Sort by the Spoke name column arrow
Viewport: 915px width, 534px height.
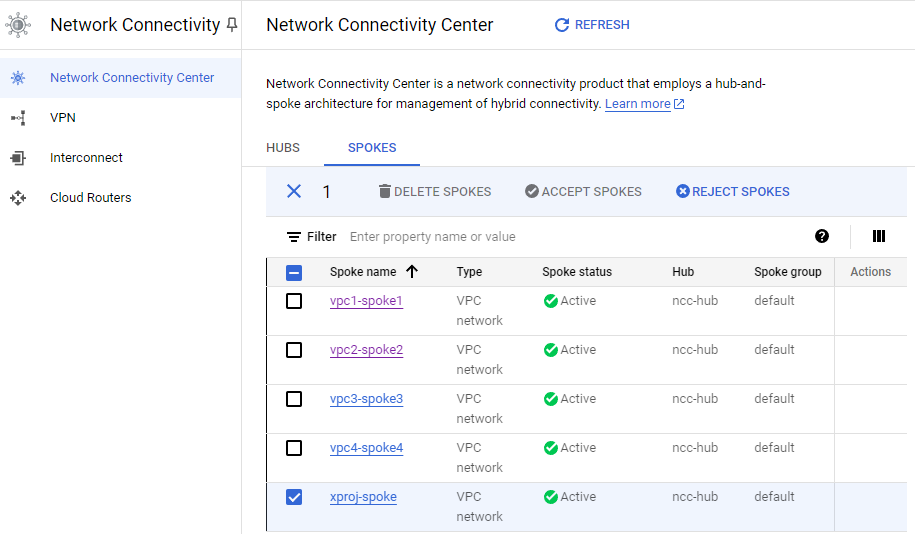point(412,272)
